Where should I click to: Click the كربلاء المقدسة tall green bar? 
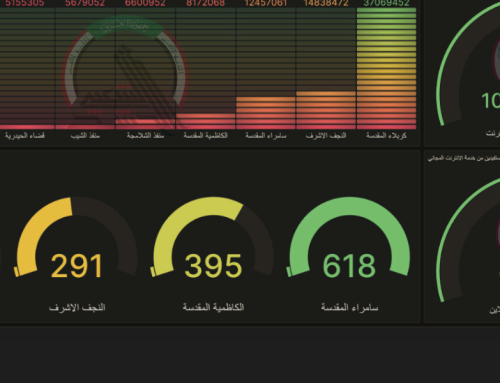coord(386,68)
